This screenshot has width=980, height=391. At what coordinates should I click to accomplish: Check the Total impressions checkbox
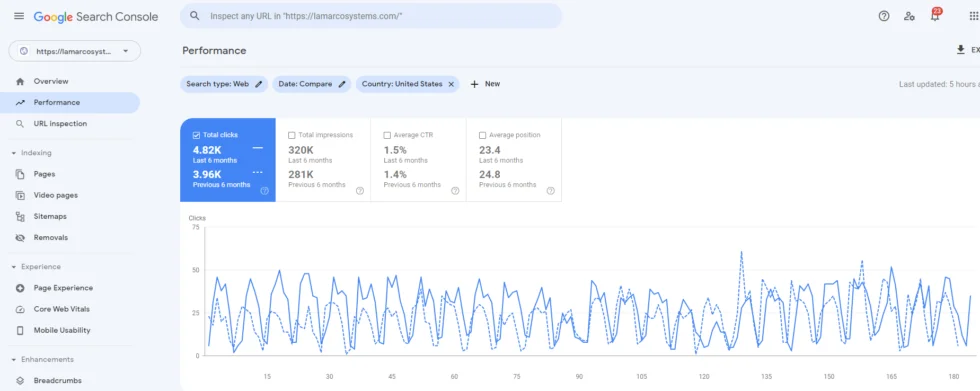click(292, 135)
